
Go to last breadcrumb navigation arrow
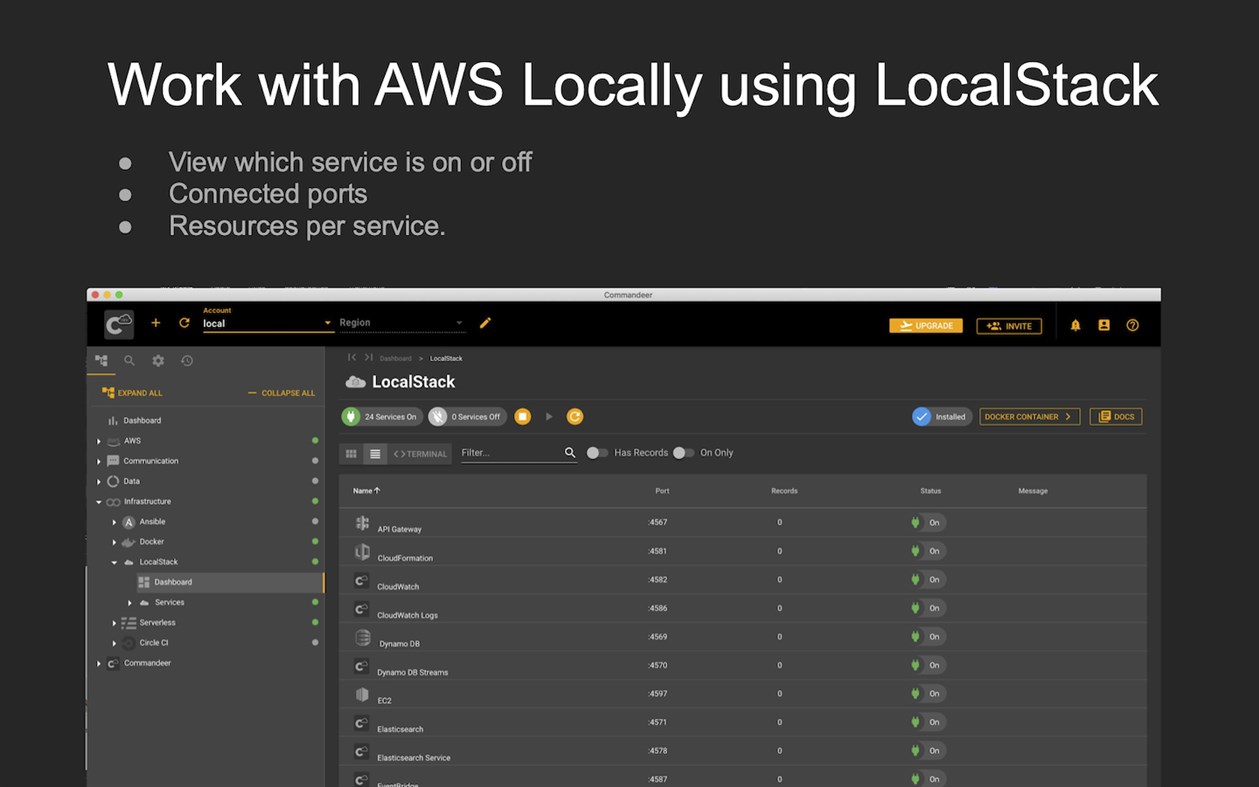368,357
